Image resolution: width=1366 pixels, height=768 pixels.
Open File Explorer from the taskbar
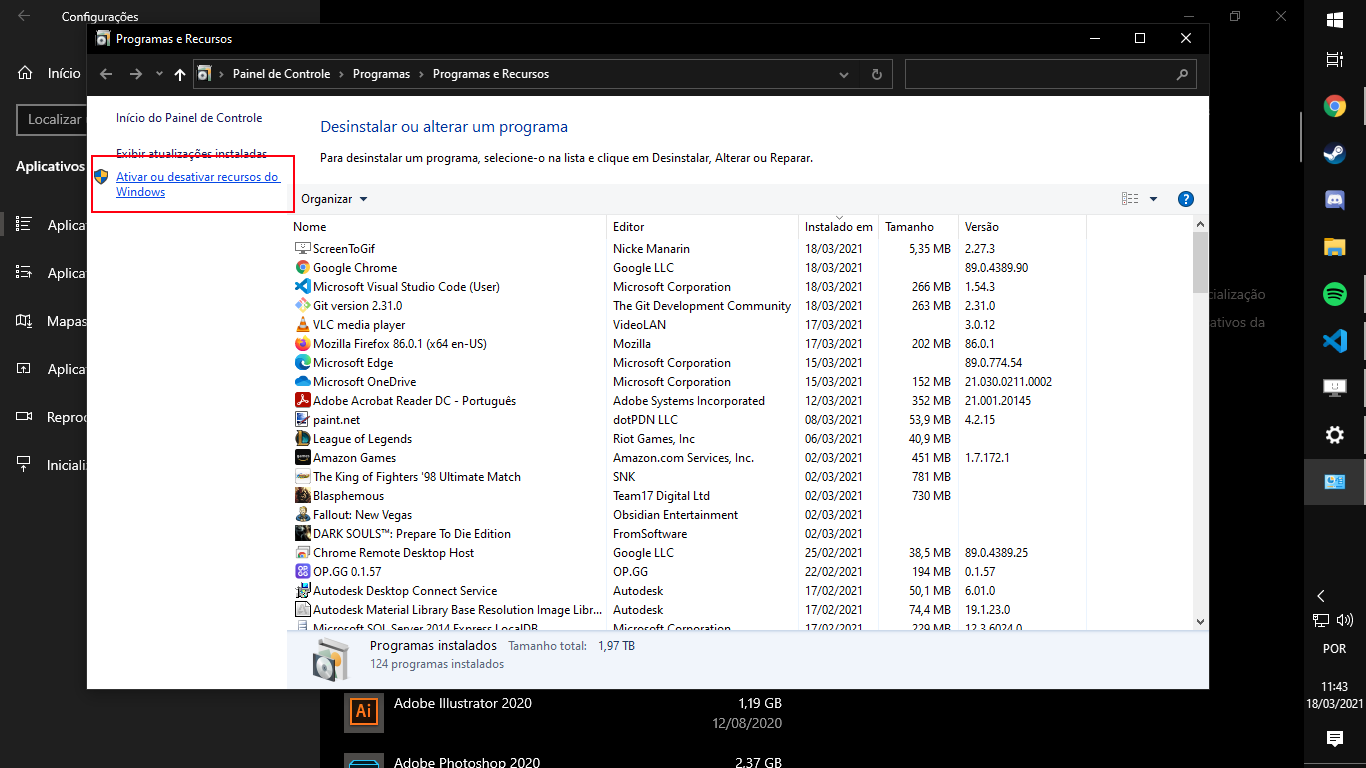coord(1334,247)
